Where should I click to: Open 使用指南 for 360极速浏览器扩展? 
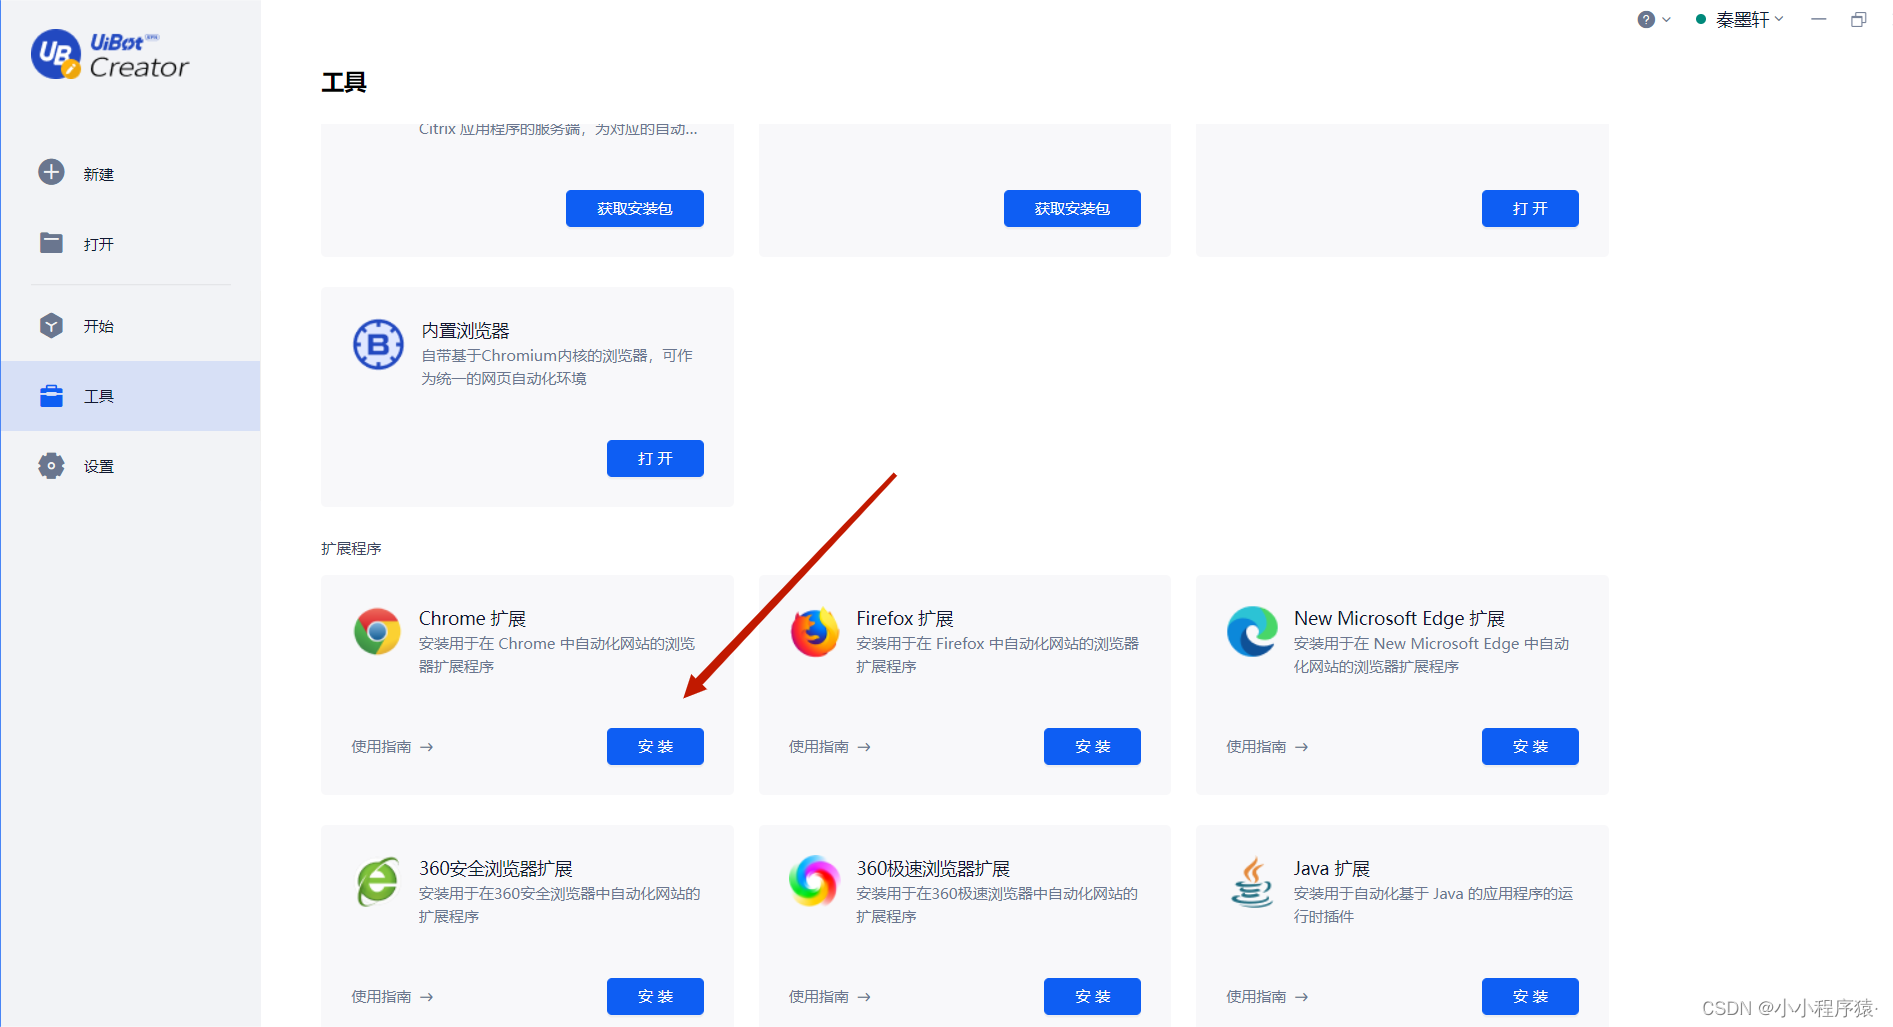[x=829, y=997]
